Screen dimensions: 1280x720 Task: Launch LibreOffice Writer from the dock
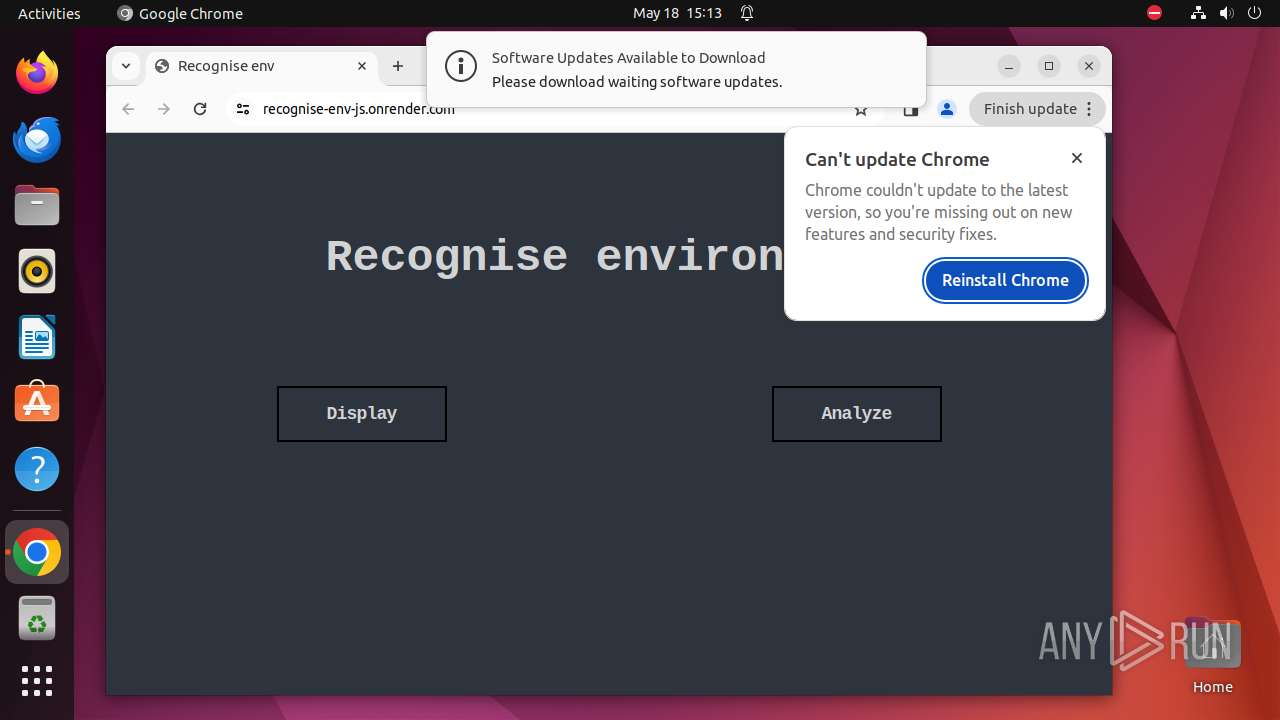pyautogui.click(x=37, y=337)
